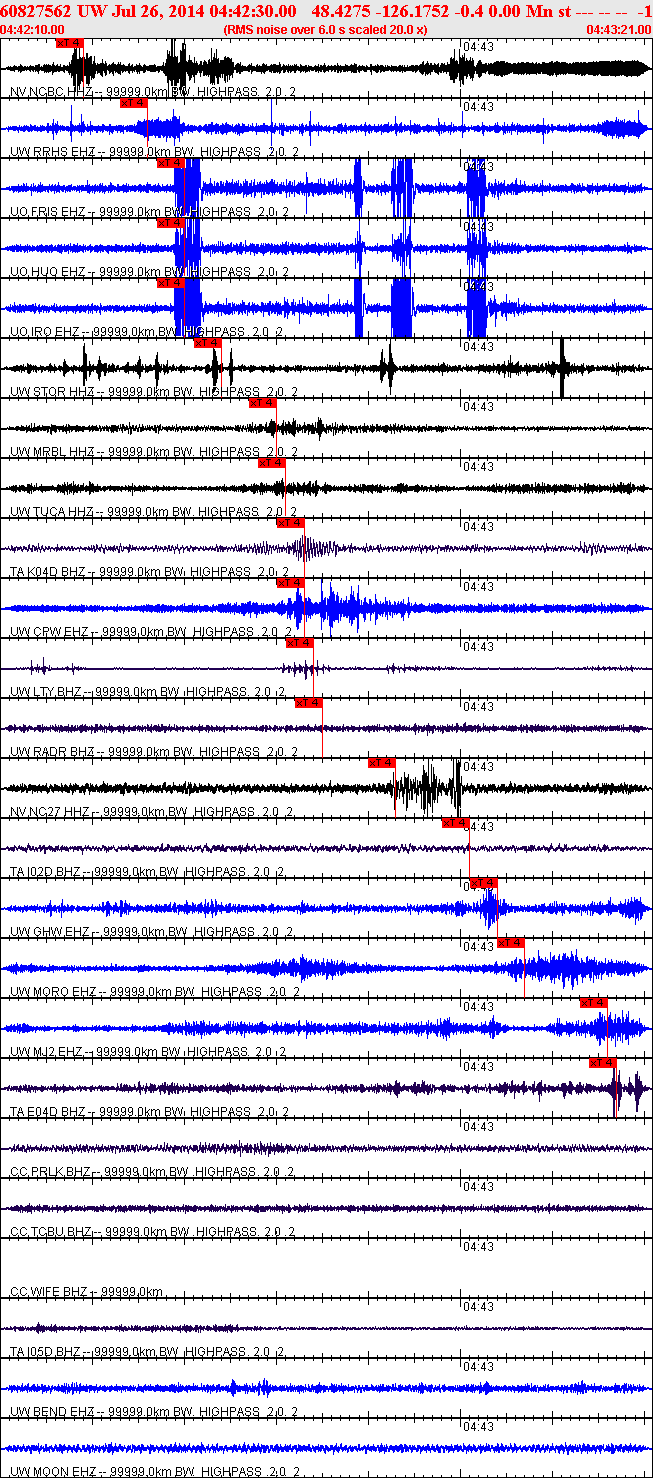Click the red pick flag on FRIS trace
The height and width of the screenshot is (1478, 653).
[x=171, y=163]
